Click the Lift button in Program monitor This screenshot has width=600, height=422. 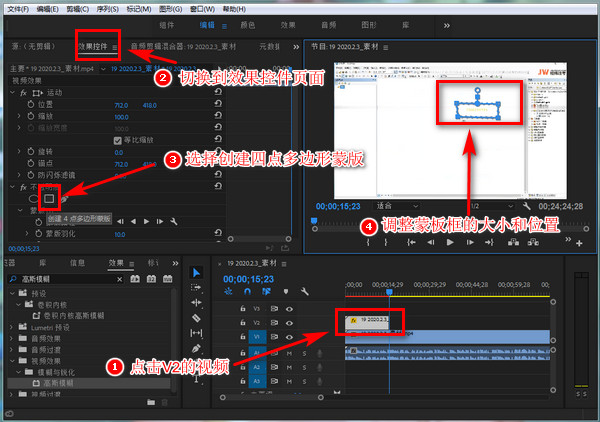coord(513,242)
